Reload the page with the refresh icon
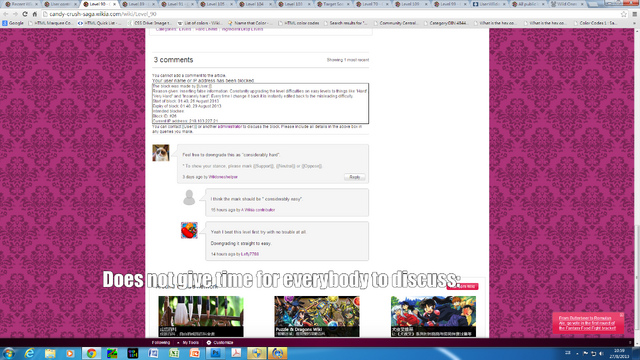The image size is (640, 360). tap(25, 14)
